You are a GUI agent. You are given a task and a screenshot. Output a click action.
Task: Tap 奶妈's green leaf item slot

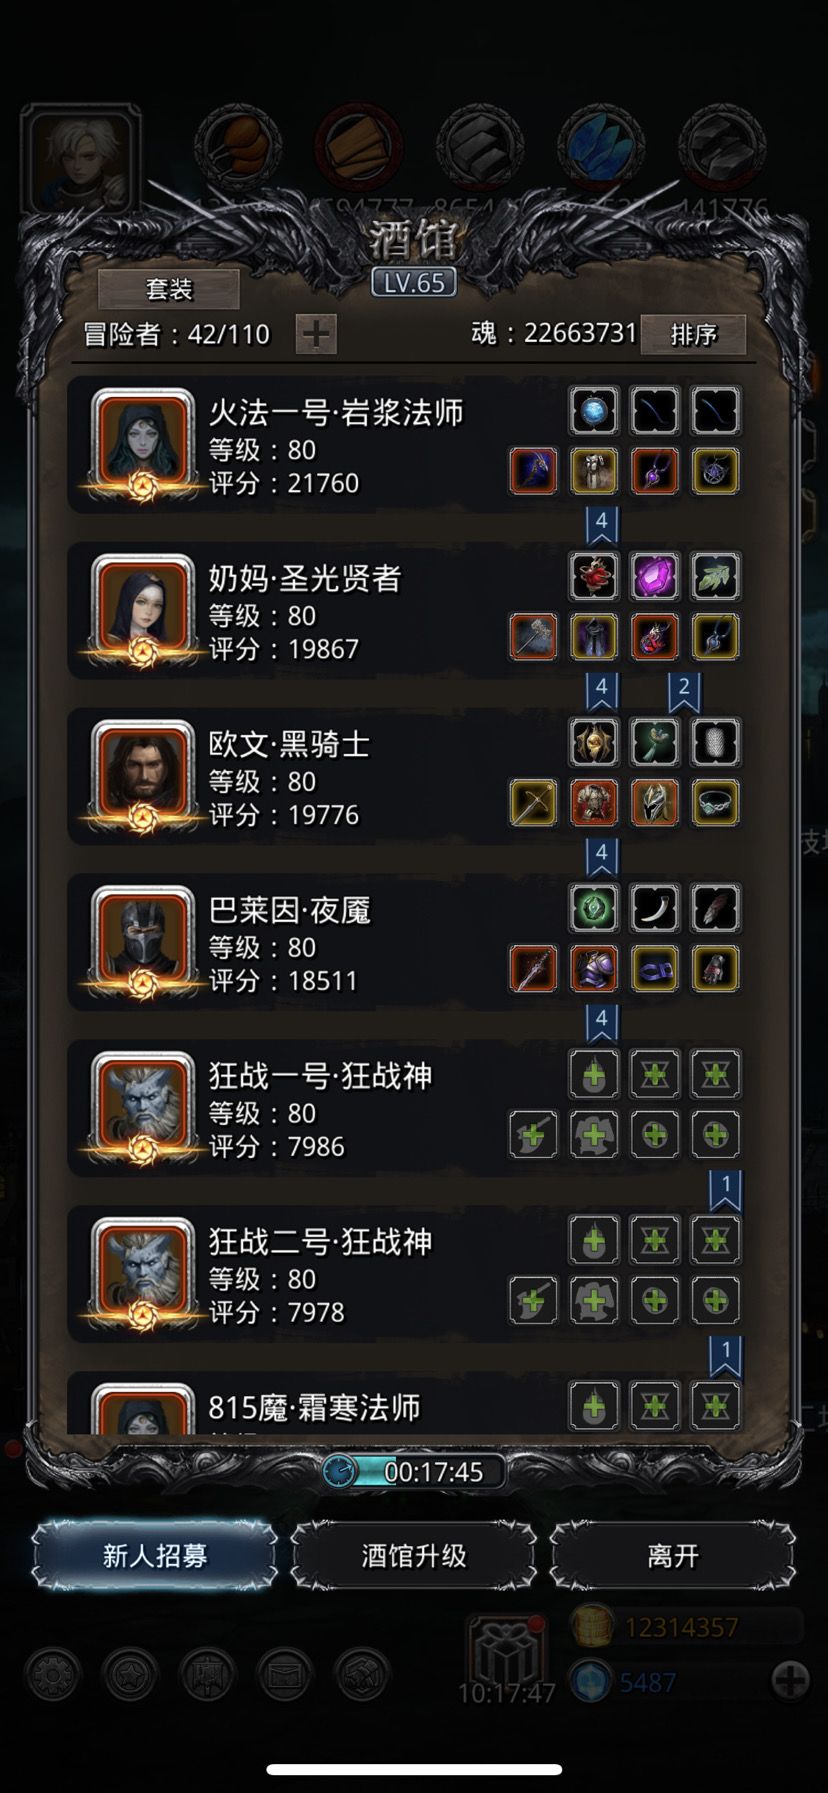tap(716, 576)
